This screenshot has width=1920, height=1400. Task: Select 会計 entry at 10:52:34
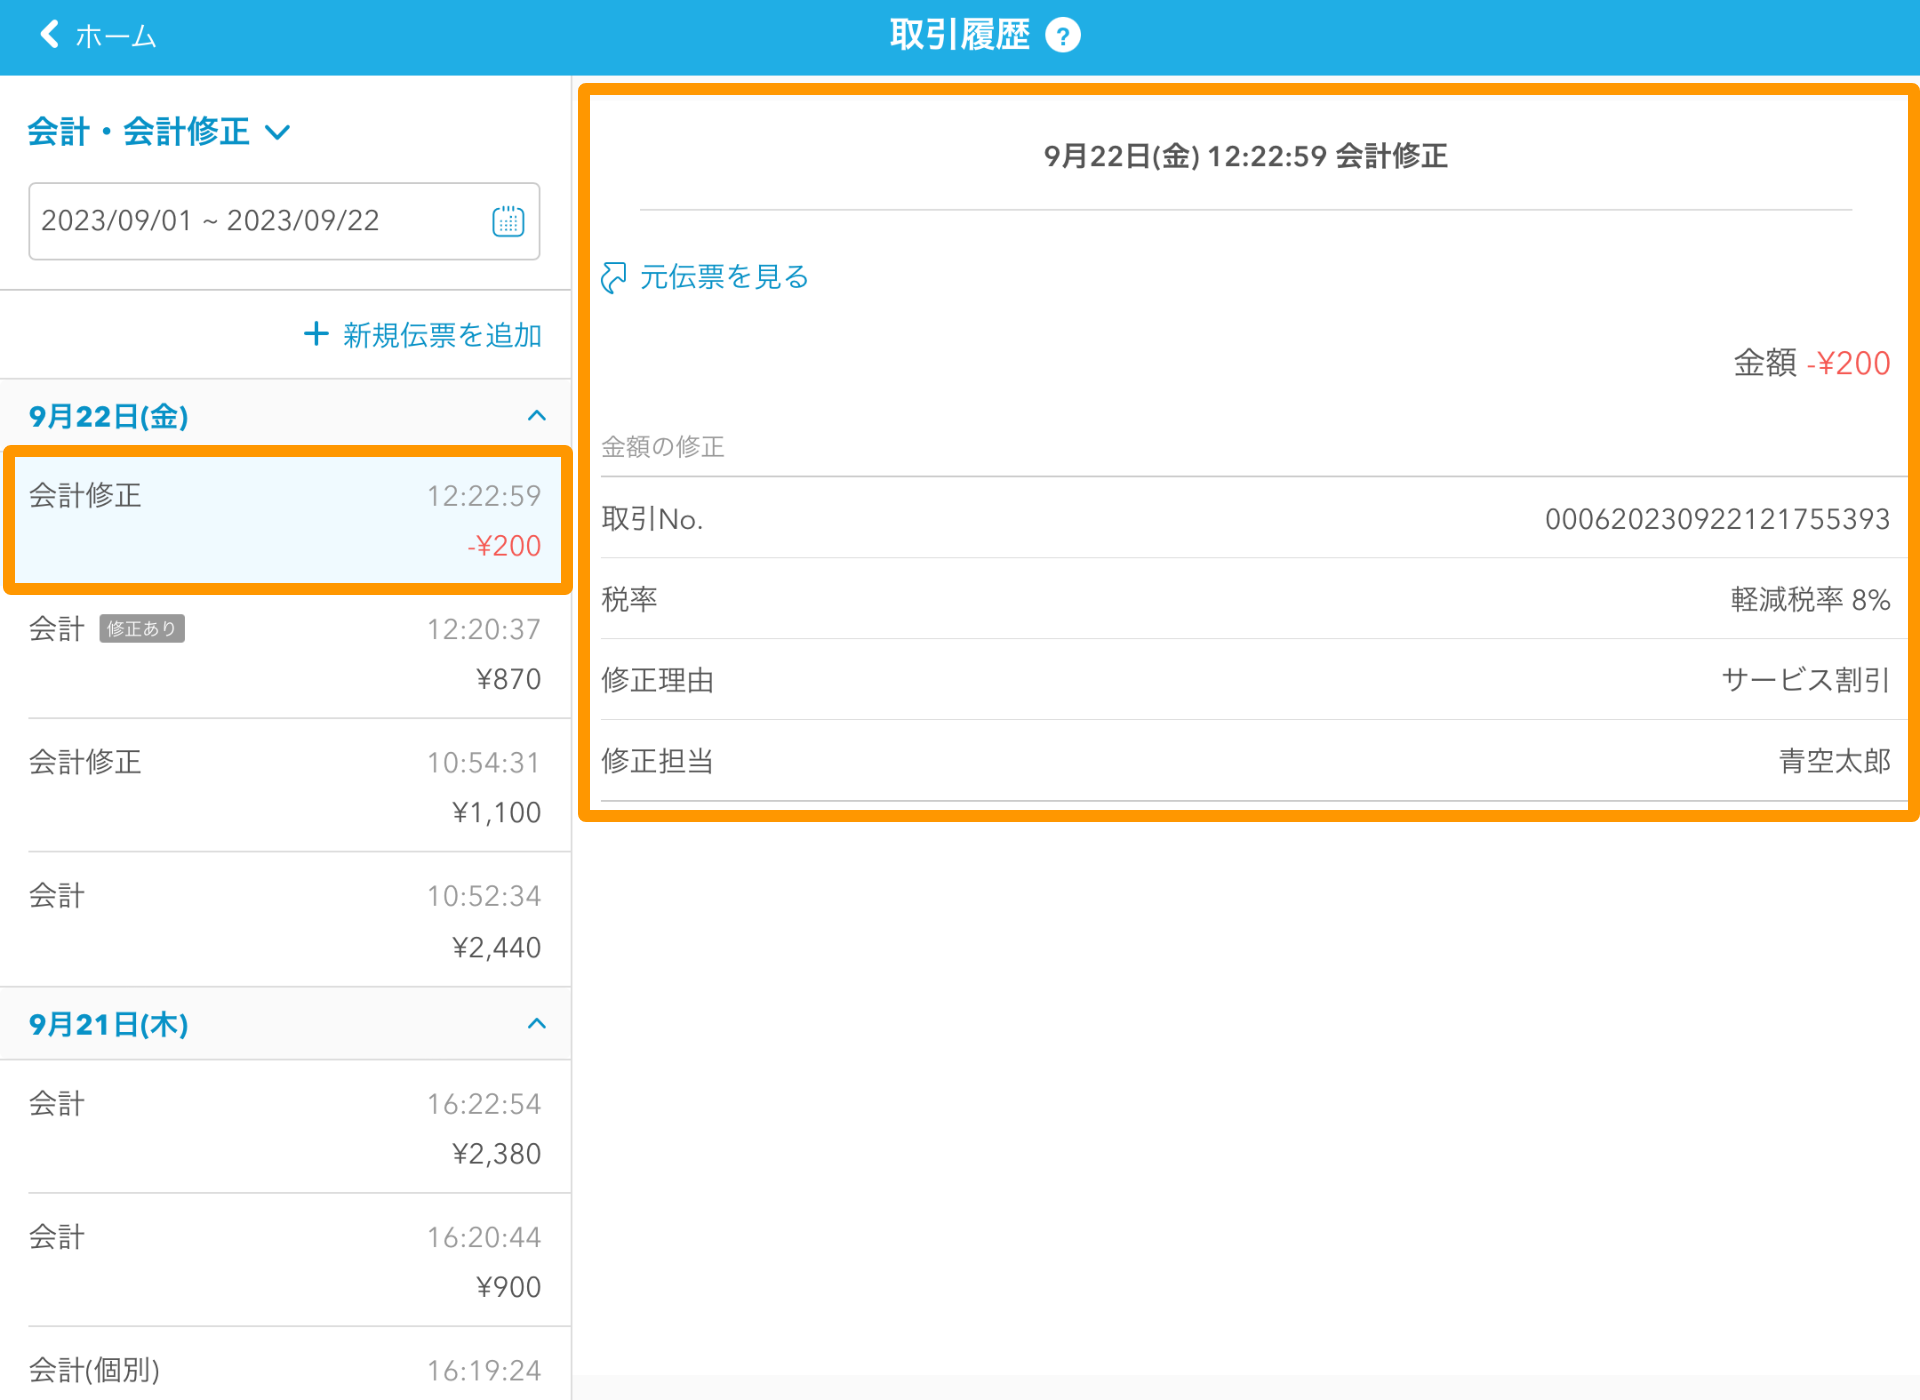287,920
